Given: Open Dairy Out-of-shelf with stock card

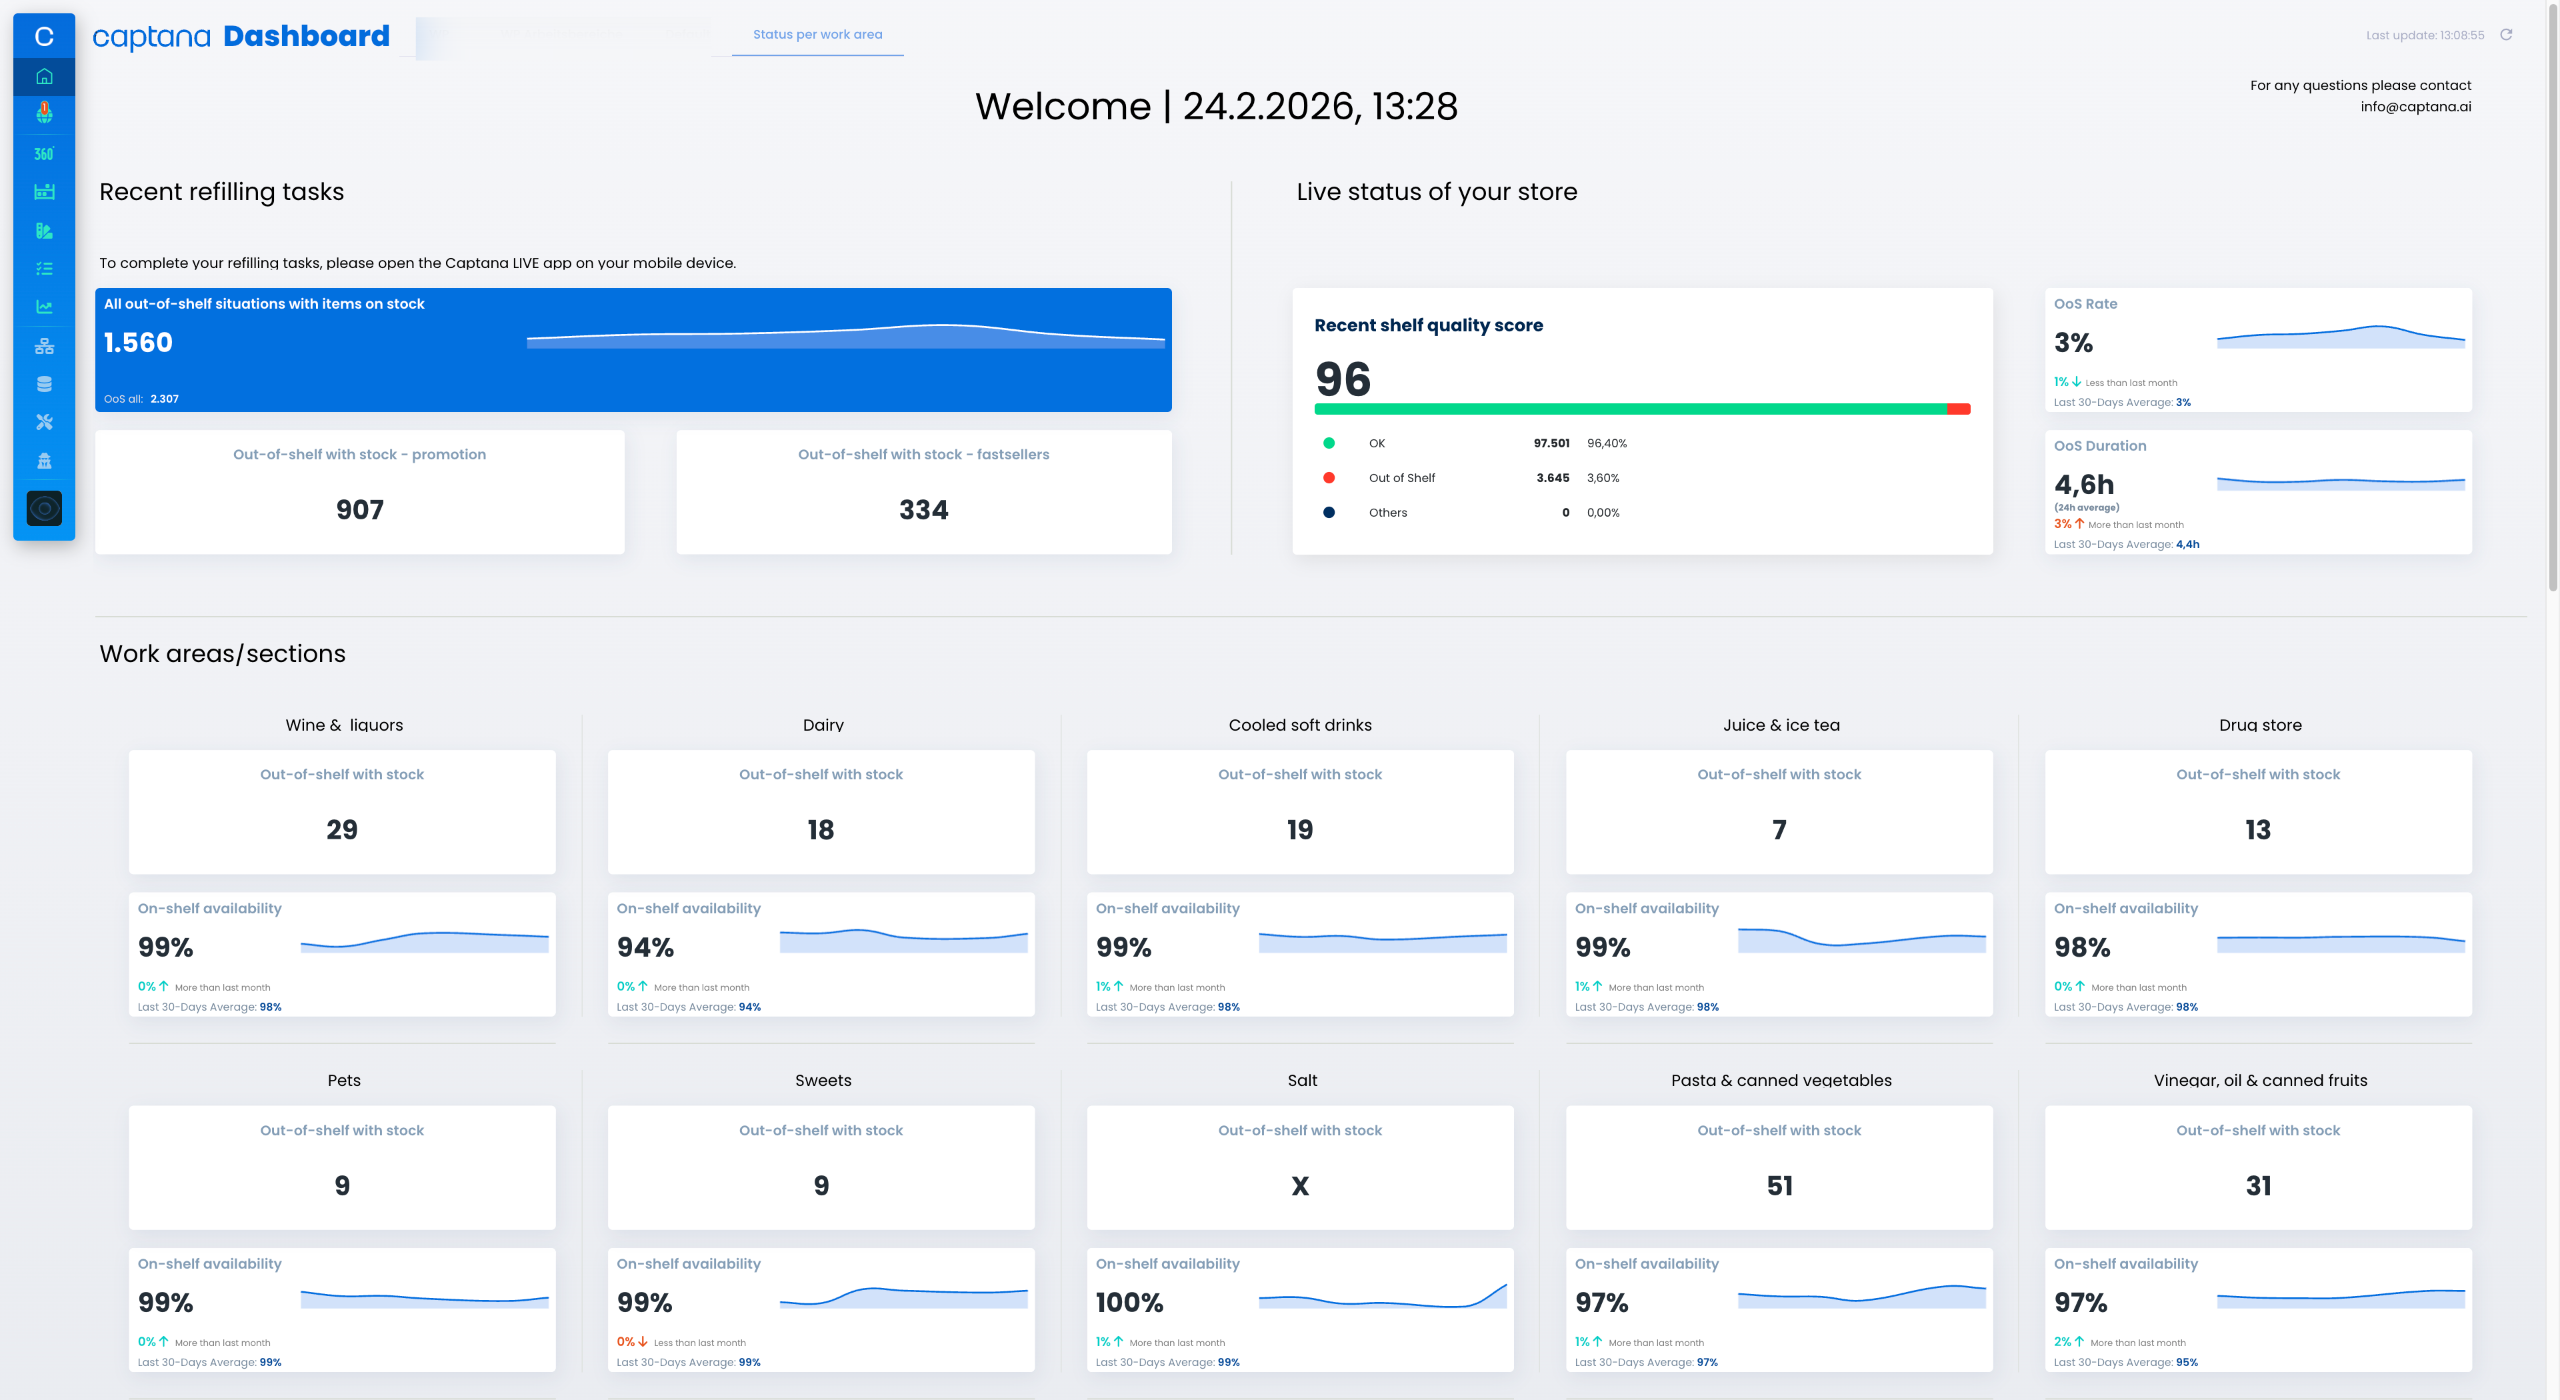Looking at the screenshot, I should 820,812.
